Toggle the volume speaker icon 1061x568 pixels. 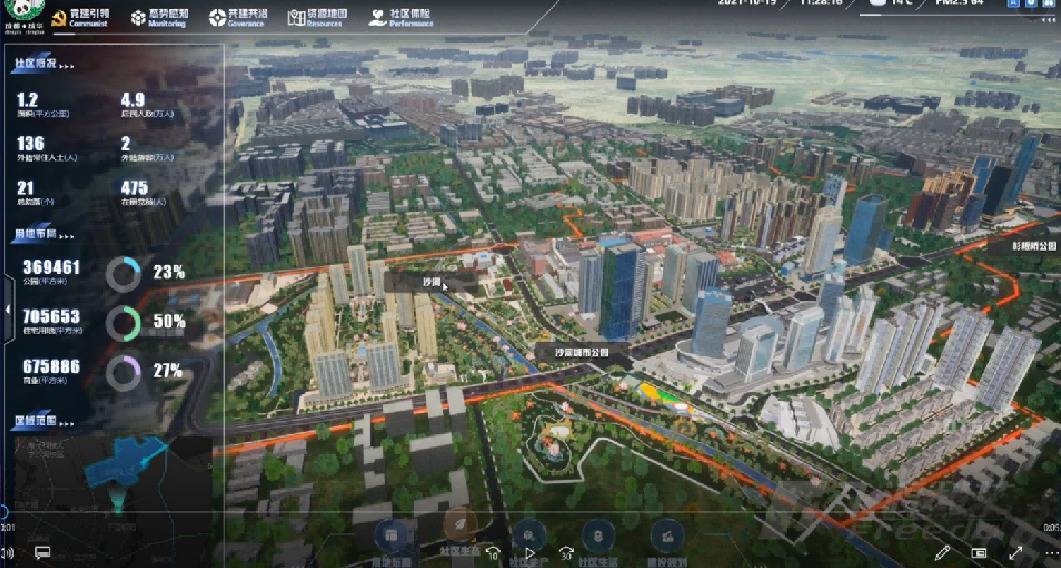pyautogui.click(x=8, y=552)
